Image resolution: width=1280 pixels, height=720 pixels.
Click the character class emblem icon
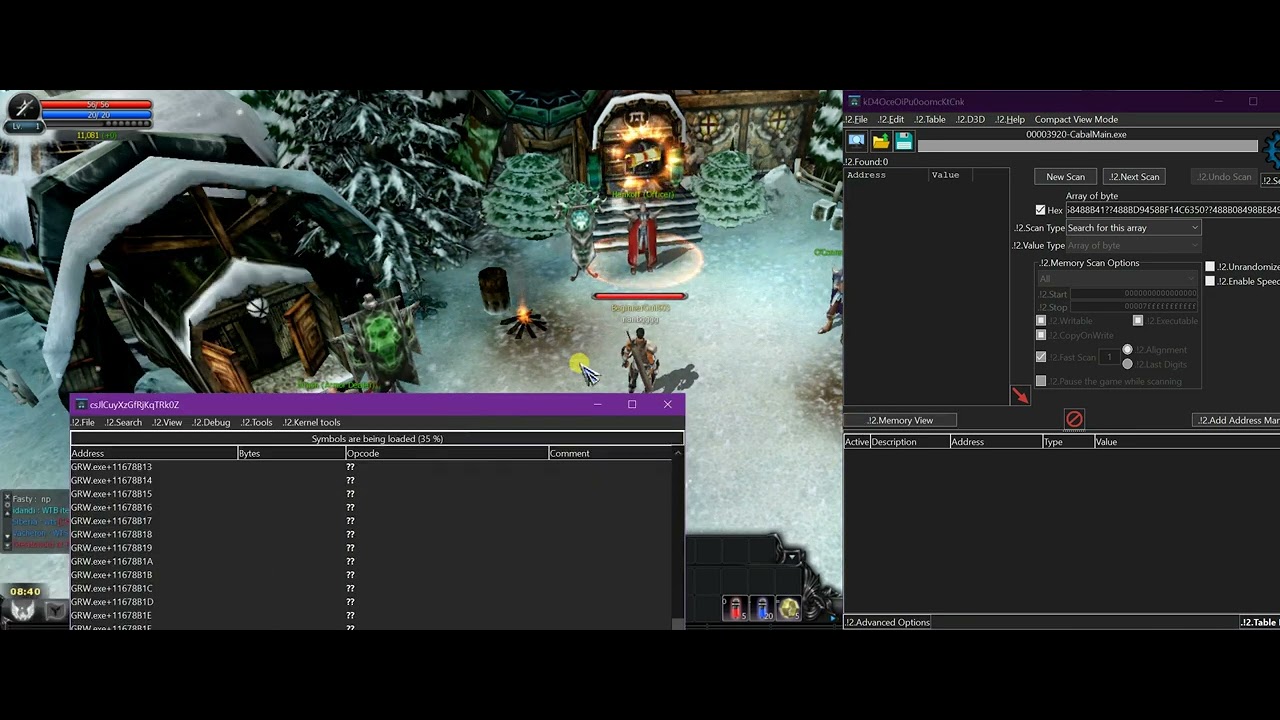(x=22, y=108)
